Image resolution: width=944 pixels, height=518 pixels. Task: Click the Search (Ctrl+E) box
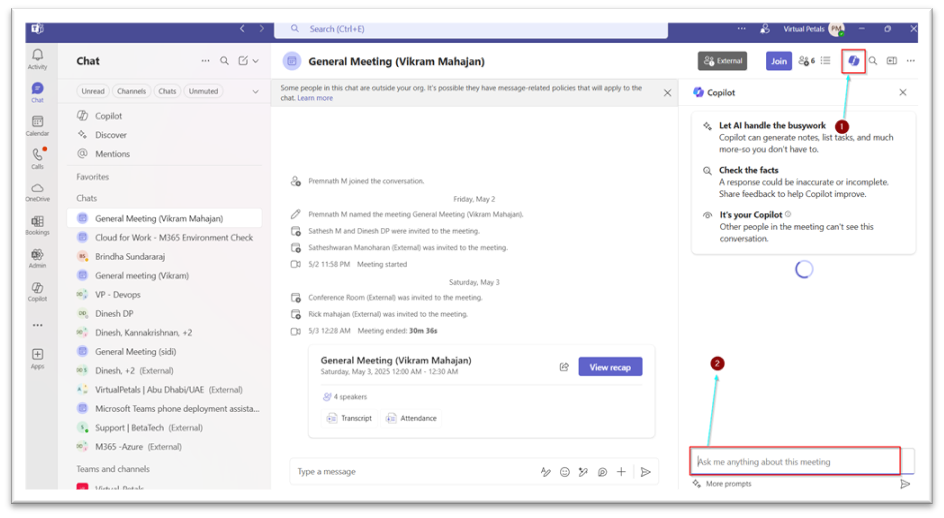[x=471, y=29]
